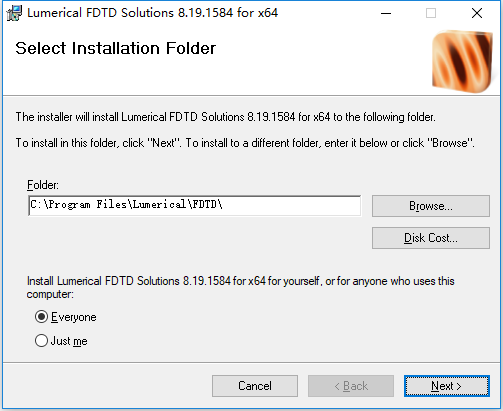
Task: Open the Browse folder dialog
Action: (x=431, y=206)
